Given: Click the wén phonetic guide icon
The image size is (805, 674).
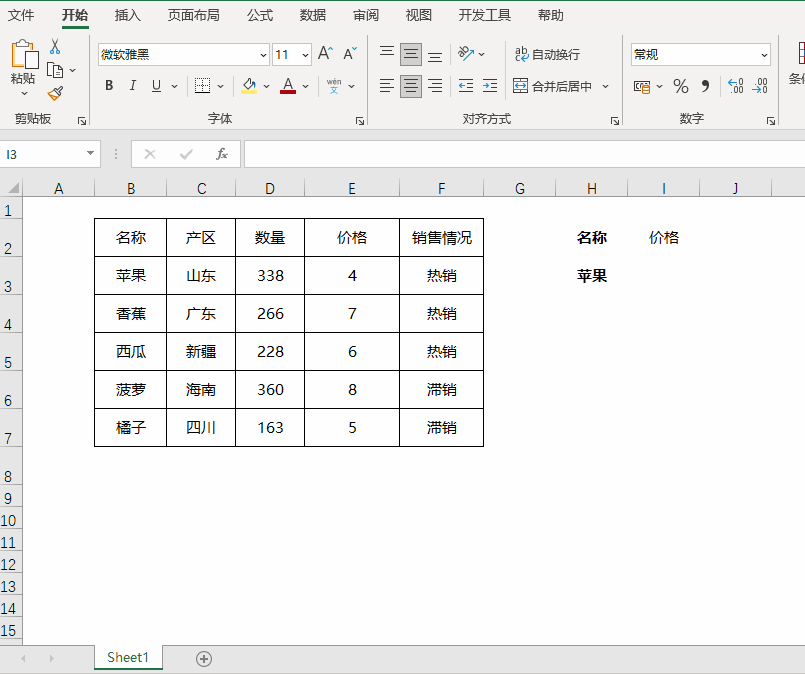Looking at the screenshot, I should tap(334, 86).
